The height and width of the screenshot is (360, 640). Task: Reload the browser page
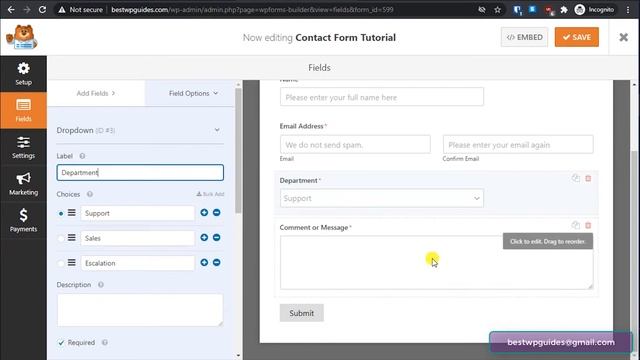[42, 9]
